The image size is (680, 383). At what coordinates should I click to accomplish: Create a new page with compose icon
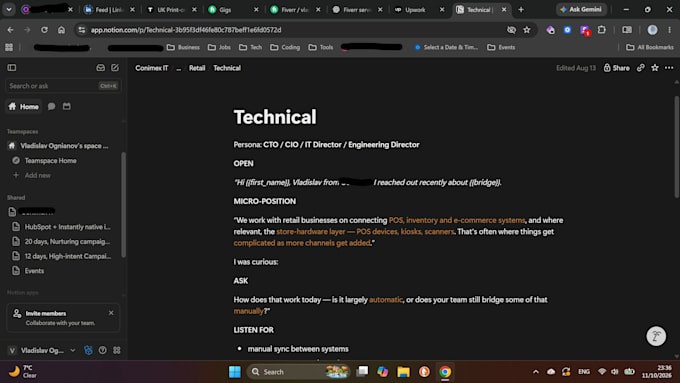pos(115,68)
